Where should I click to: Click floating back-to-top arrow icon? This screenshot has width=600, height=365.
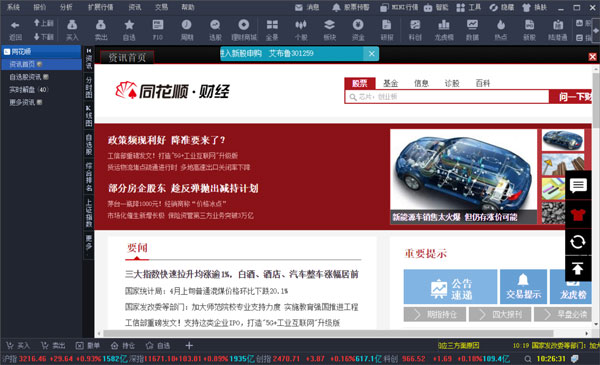coord(578,269)
